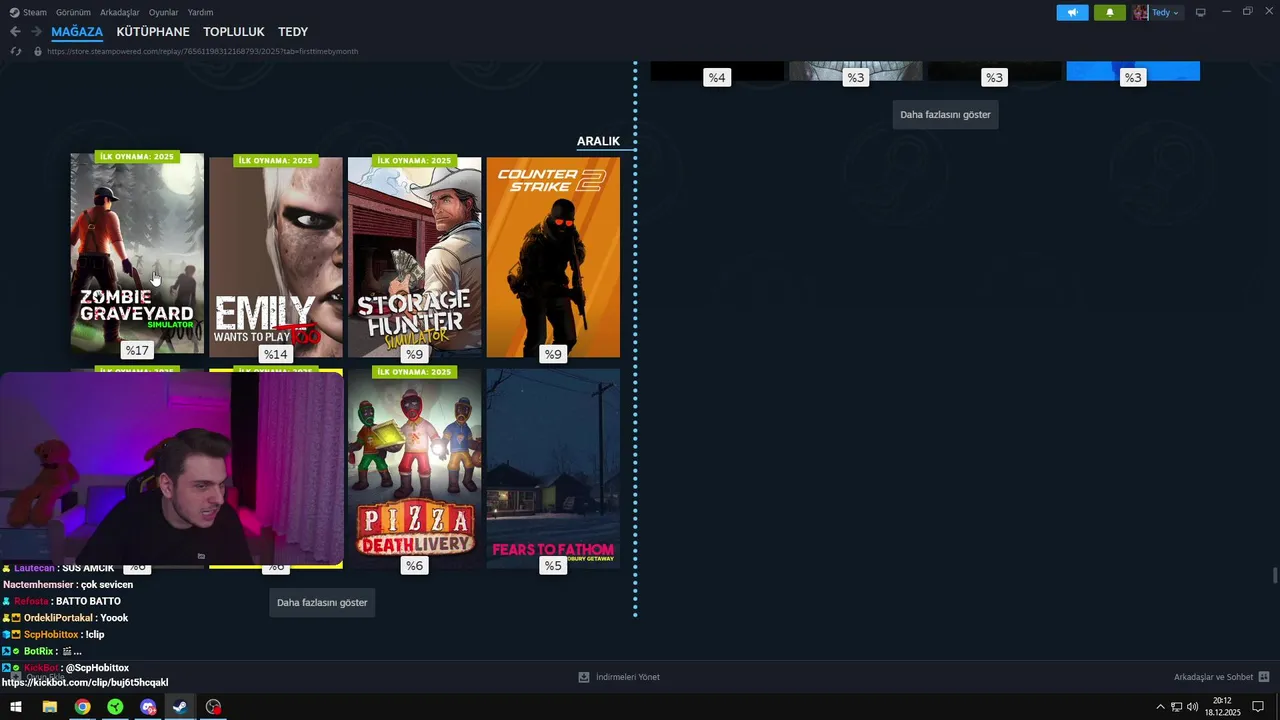Image resolution: width=1280 pixels, height=720 pixels.
Task: Reload the page with refresh icon
Action: click(x=15, y=51)
